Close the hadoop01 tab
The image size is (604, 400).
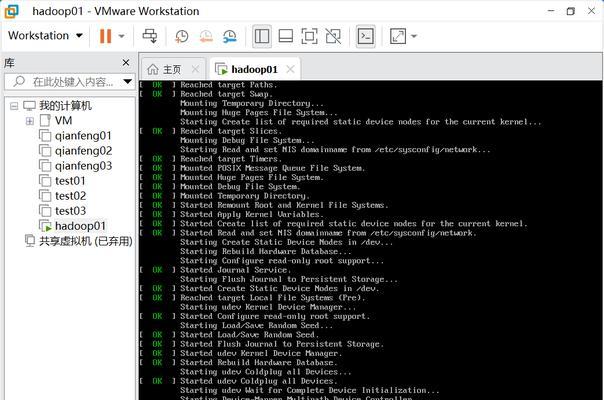pyautogui.click(x=290, y=69)
